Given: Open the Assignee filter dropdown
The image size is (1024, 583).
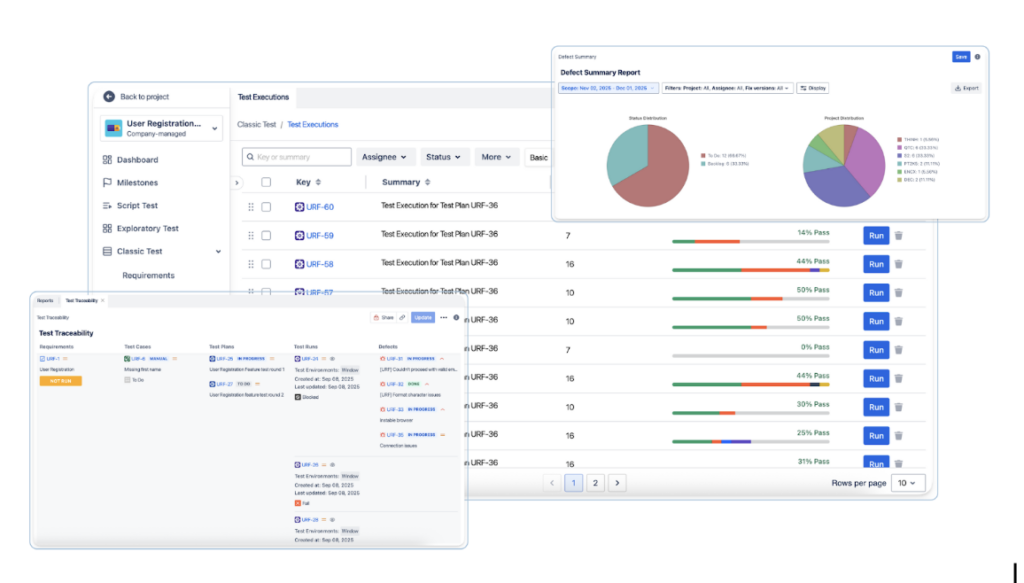Looking at the screenshot, I should click(x=385, y=157).
